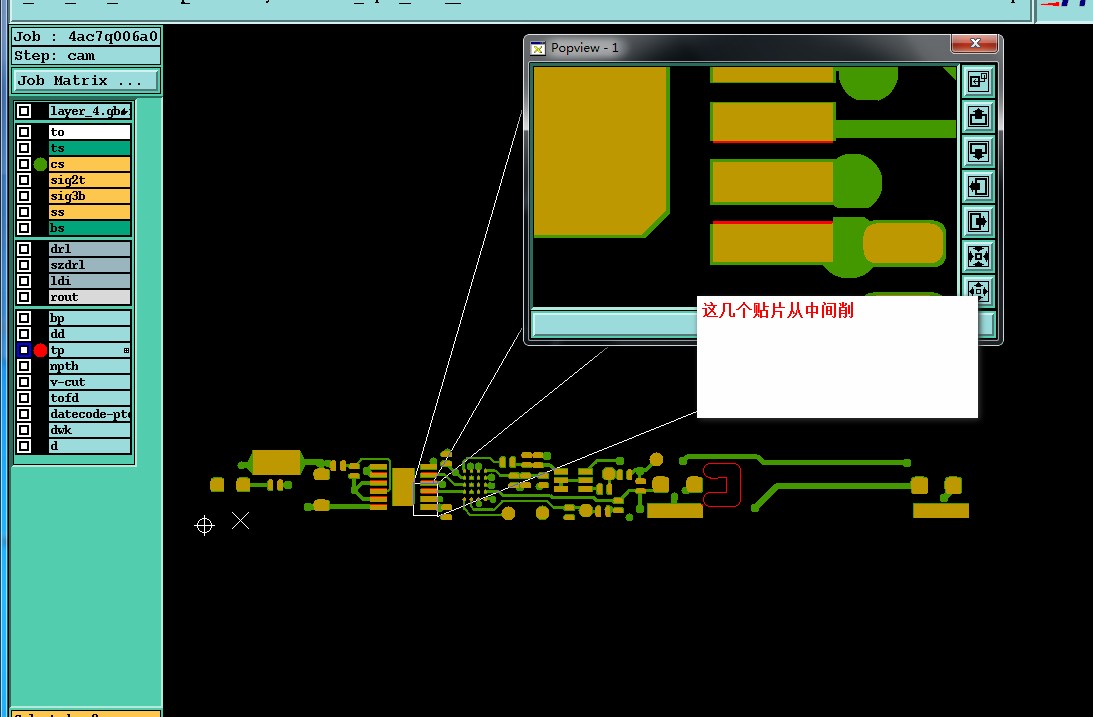Toggle checkbox for the 'bp' layer
The width and height of the screenshot is (1093, 717).
point(24,318)
